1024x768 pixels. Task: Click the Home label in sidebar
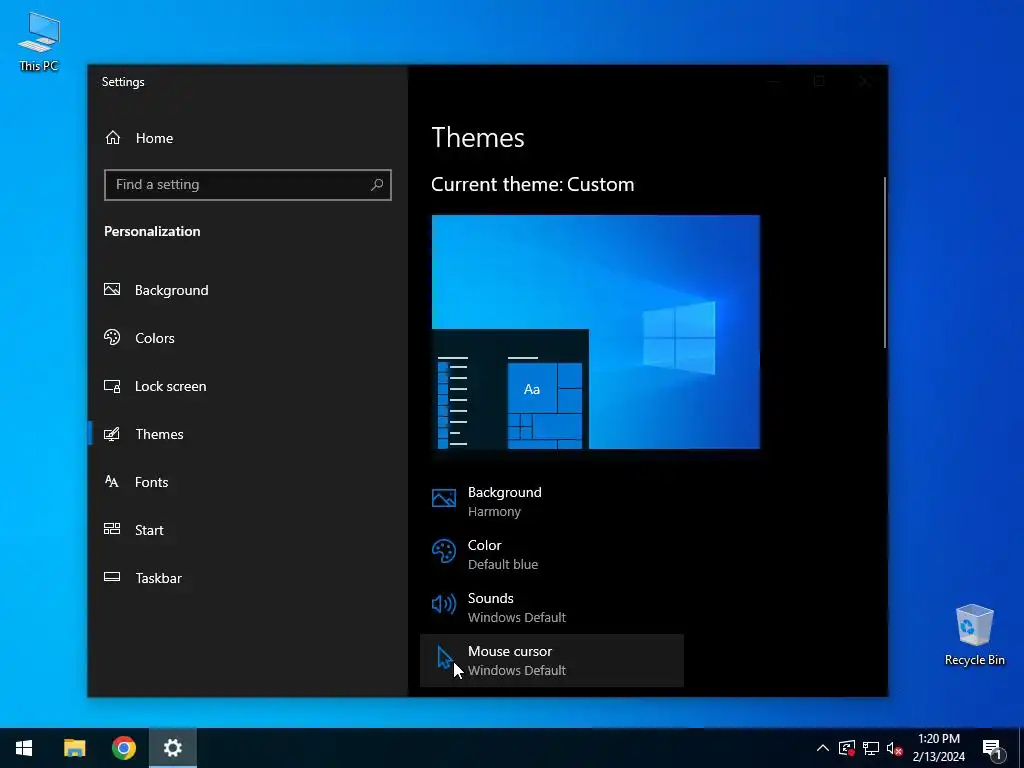click(154, 138)
